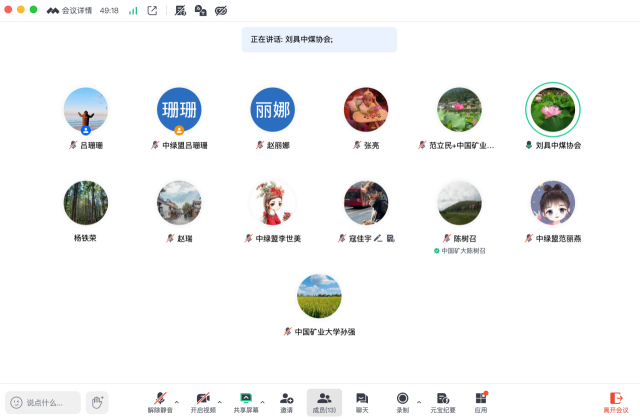Expand audio options arrow beside 解除静音
Screen dimensions: 640x420
[x=177, y=400]
